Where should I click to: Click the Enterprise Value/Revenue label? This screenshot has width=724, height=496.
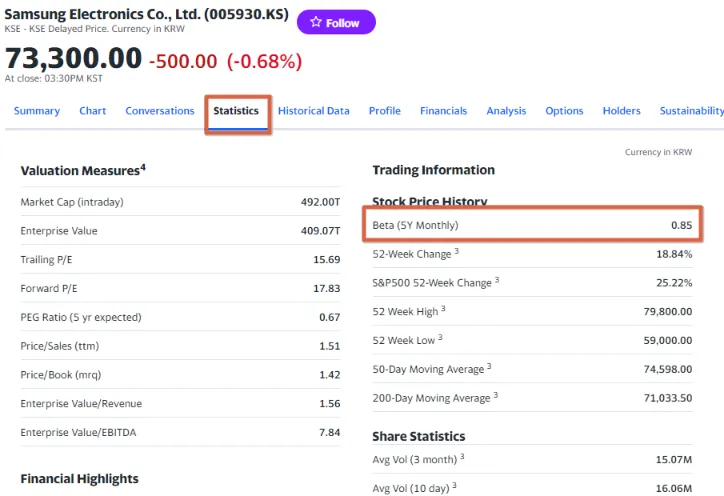pyautogui.click(x=81, y=404)
